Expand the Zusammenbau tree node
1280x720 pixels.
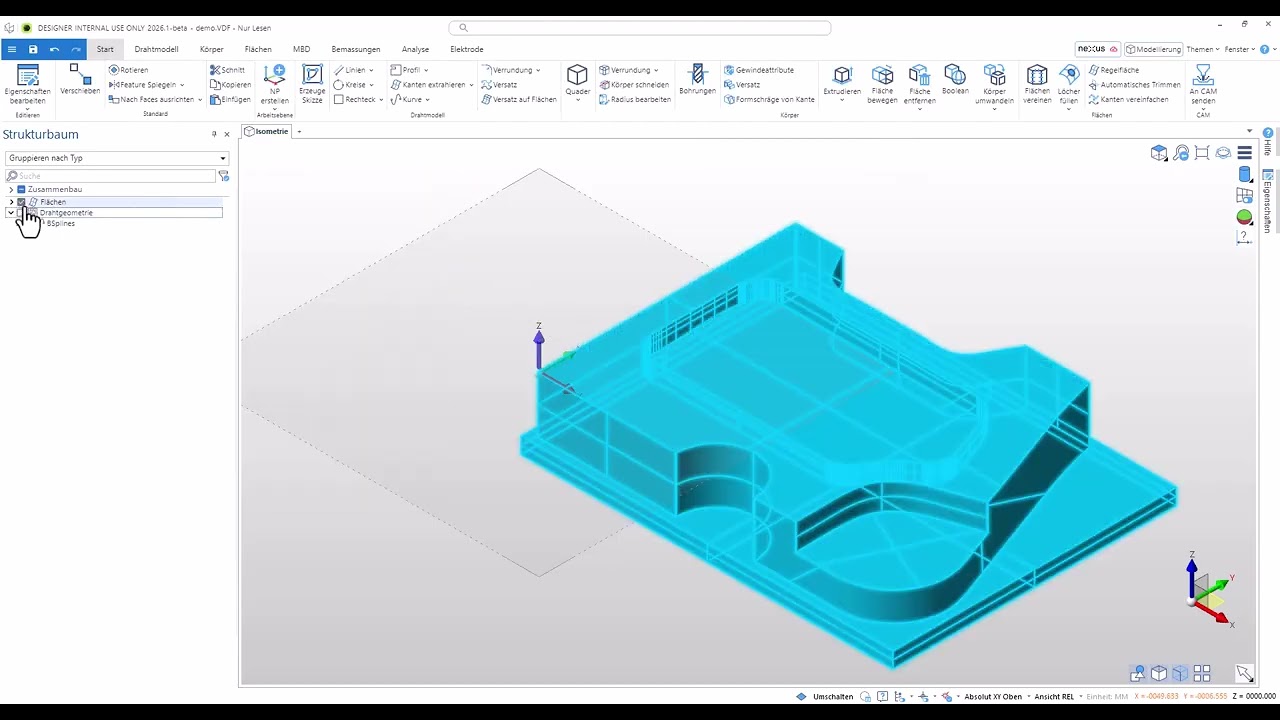point(11,189)
